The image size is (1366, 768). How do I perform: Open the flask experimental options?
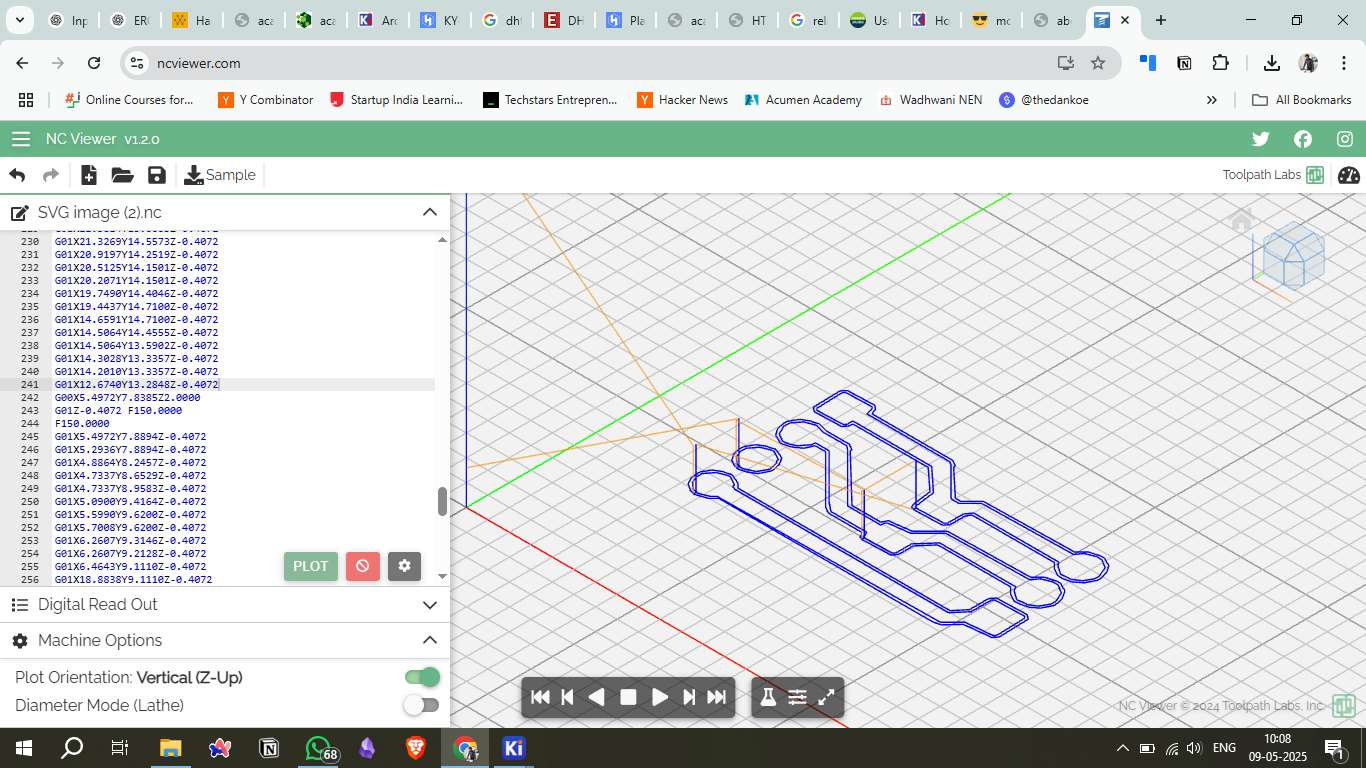(x=768, y=697)
